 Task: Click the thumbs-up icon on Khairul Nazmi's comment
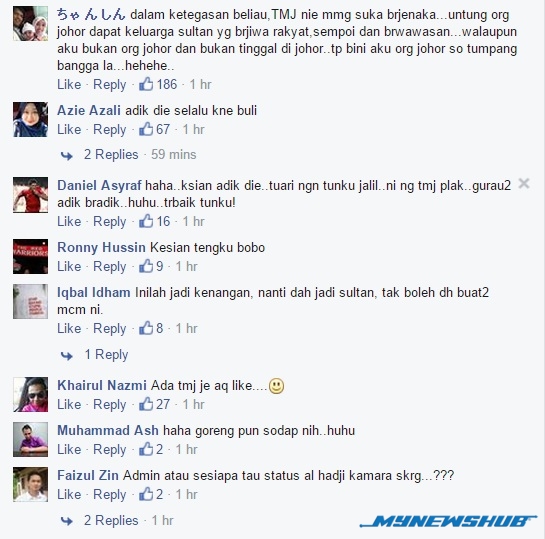point(146,404)
